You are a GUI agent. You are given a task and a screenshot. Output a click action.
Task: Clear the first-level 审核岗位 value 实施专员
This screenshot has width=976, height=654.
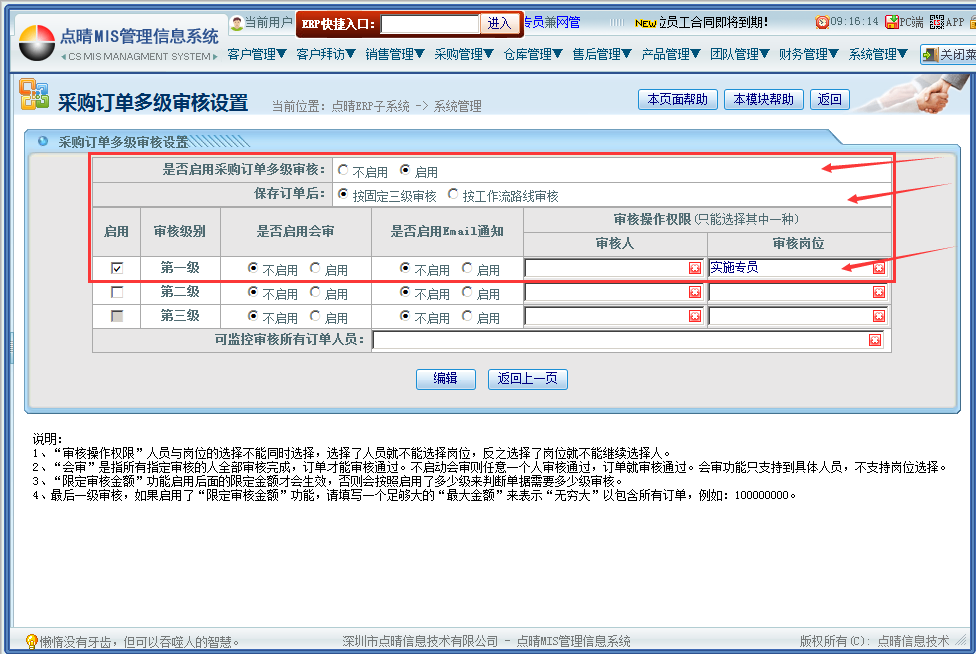(878, 268)
